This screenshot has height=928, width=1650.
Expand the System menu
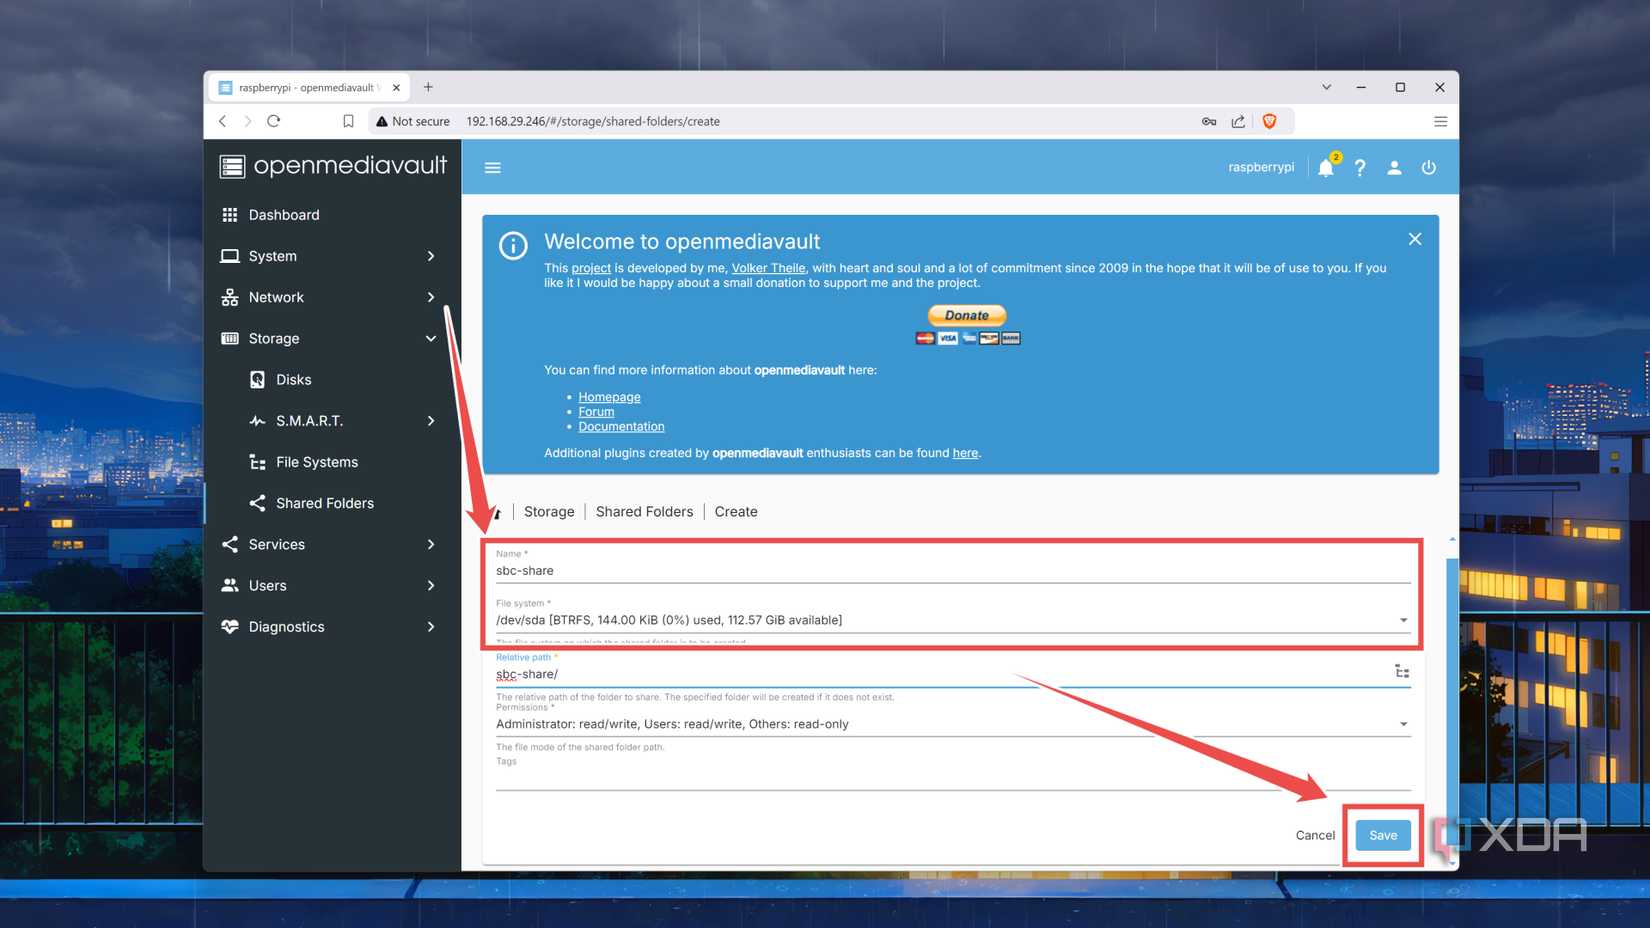[x=330, y=256]
